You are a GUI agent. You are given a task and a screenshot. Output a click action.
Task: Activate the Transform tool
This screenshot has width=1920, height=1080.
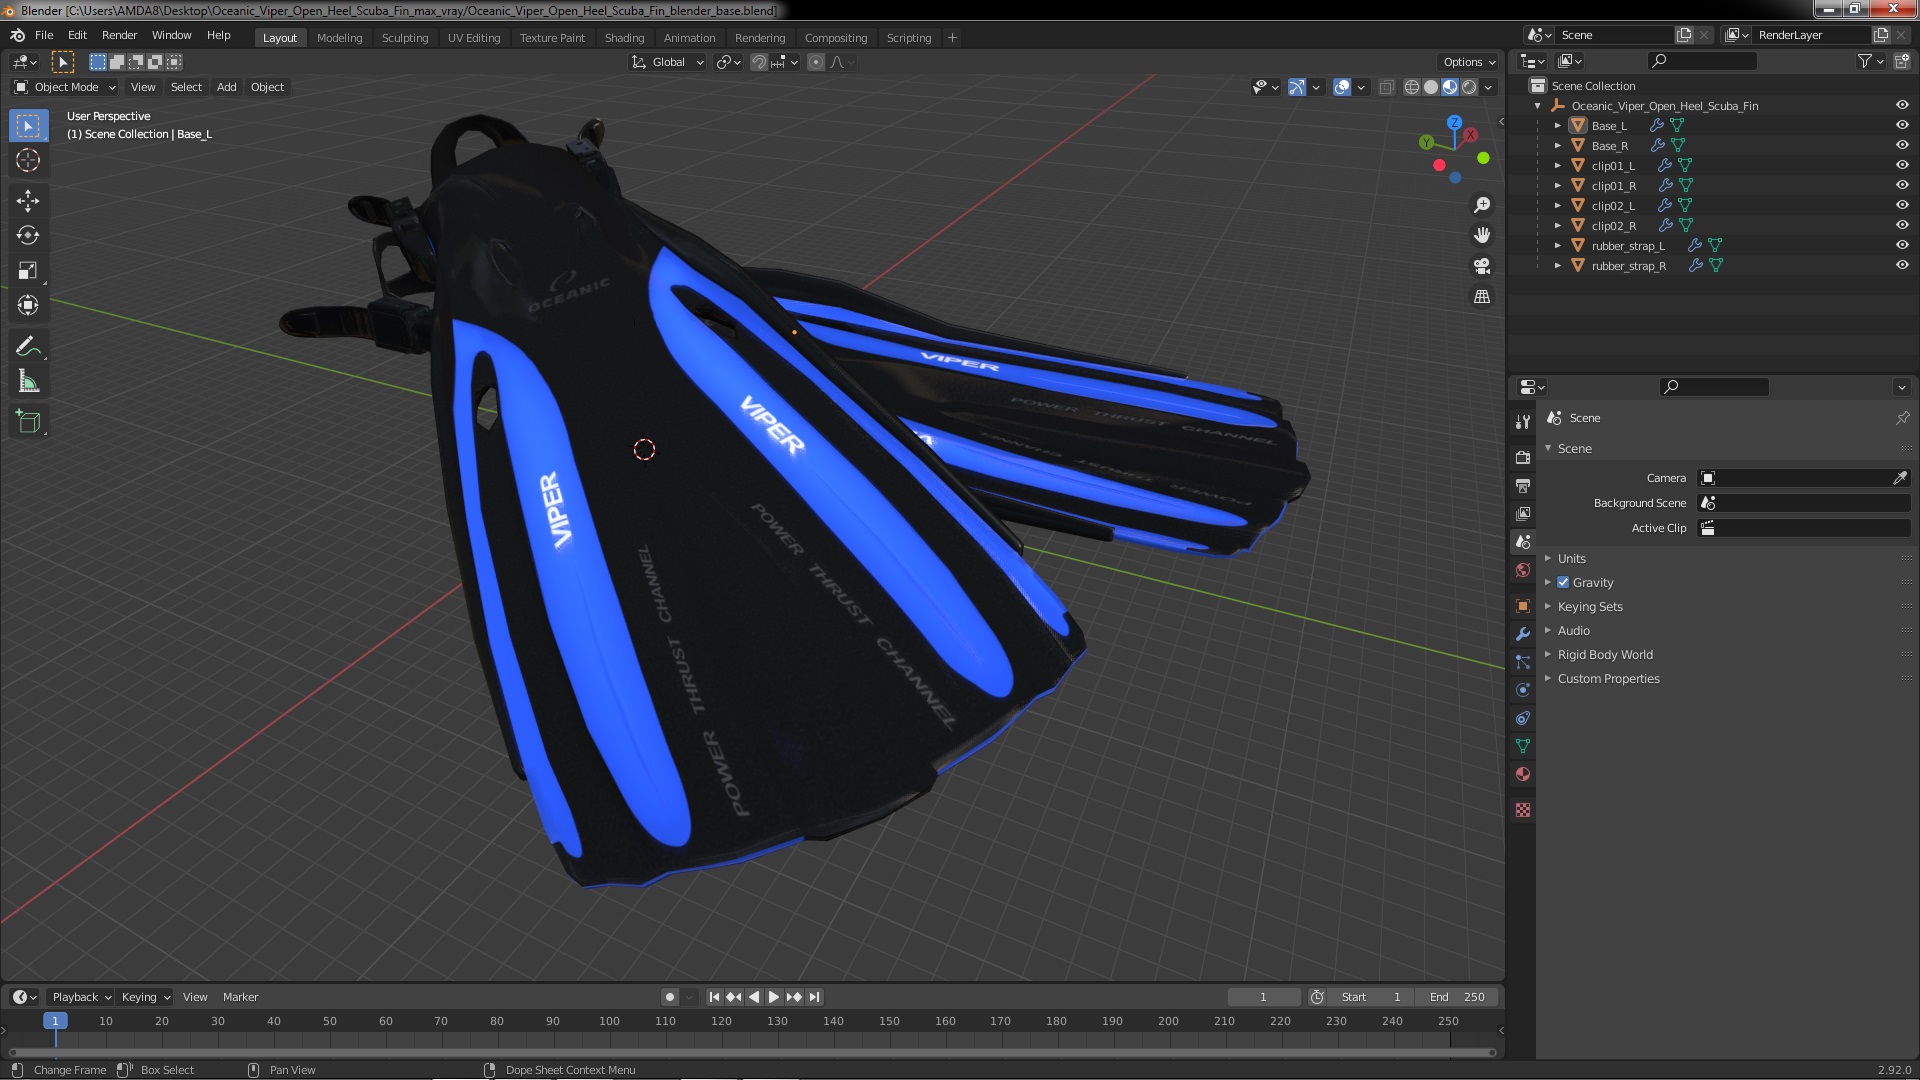(28, 305)
